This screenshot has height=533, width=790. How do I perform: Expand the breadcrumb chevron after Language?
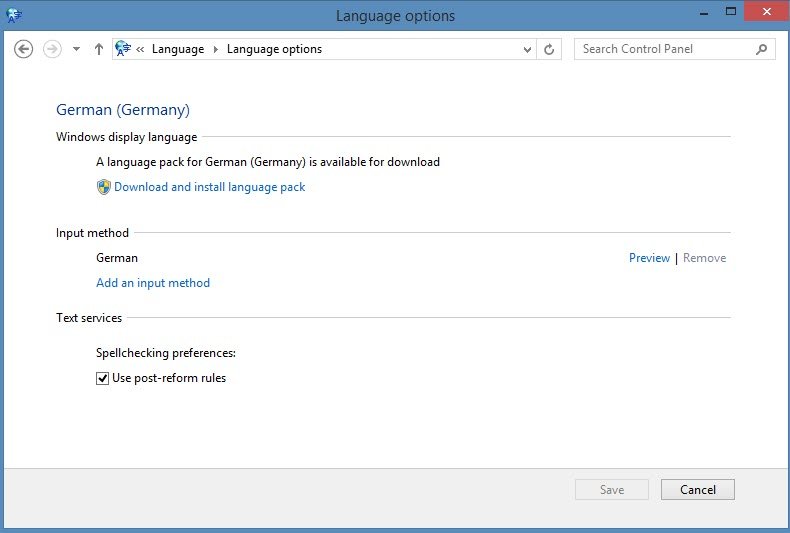point(215,49)
